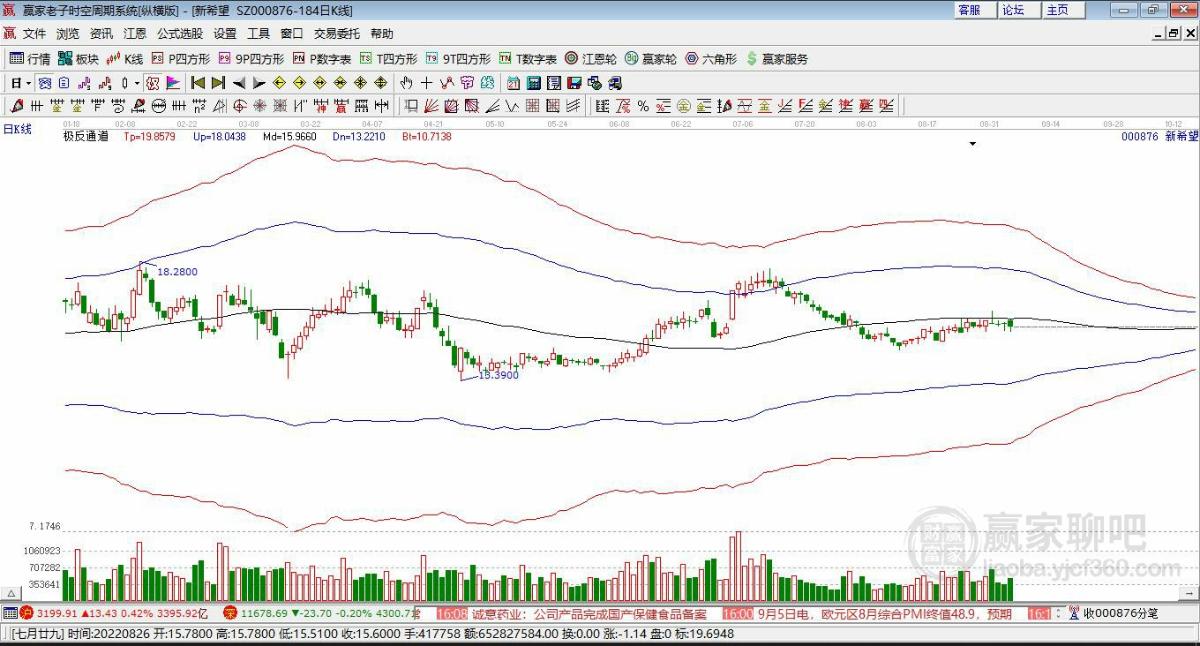Click yellow diamond right-shift icon
1200x646 pixels.
[x=299, y=82]
